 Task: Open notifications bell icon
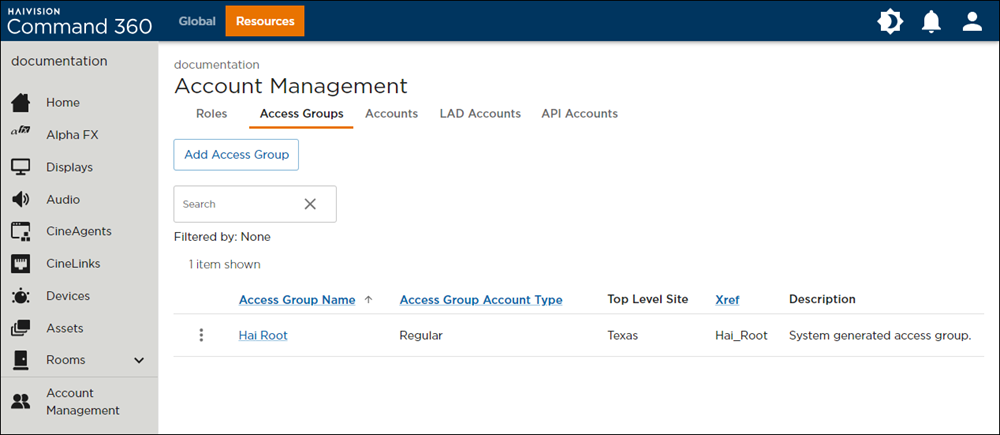click(931, 21)
